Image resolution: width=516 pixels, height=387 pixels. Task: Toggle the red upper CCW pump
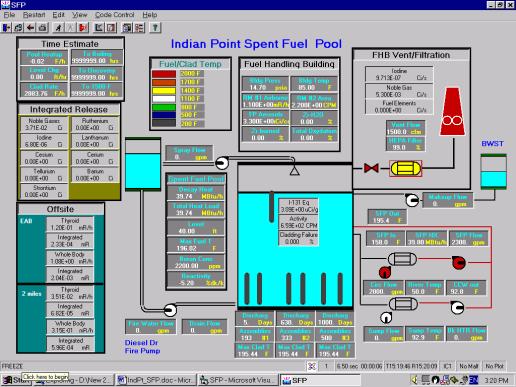[459, 262]
